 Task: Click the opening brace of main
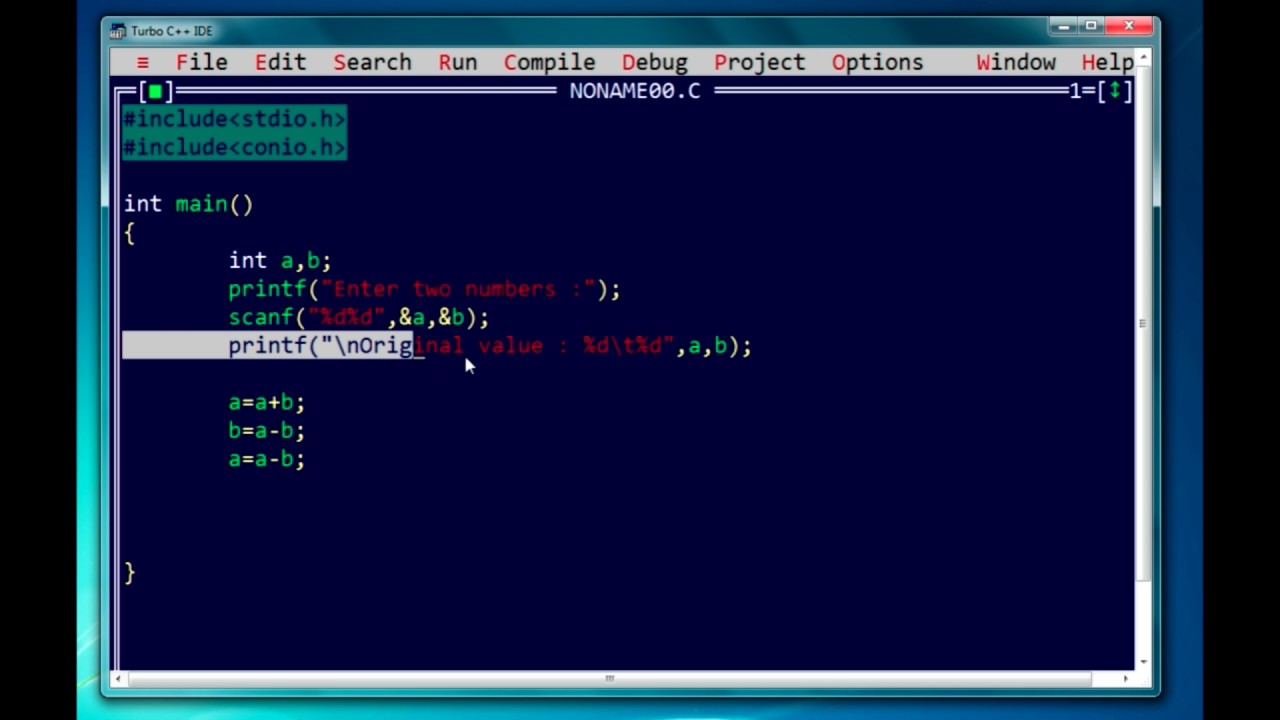129,233
